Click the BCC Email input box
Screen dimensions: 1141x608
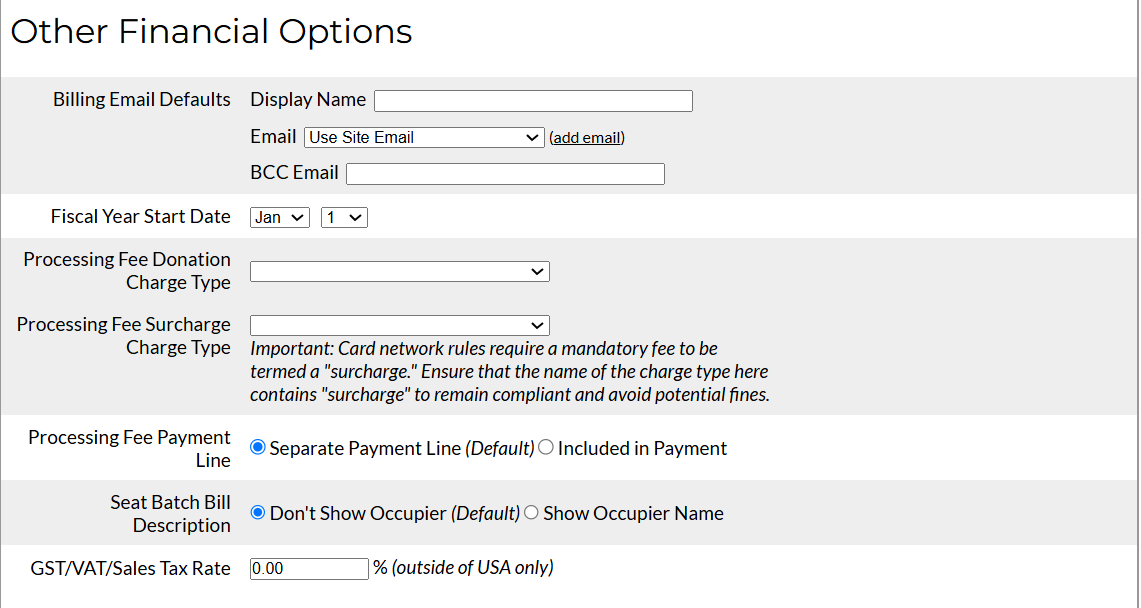tap(505, 173)
